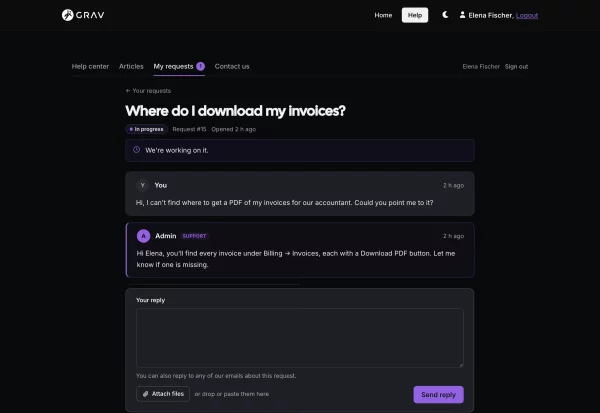Click the user profile icon
Screen dimensions: 600x413
[462, 15]
